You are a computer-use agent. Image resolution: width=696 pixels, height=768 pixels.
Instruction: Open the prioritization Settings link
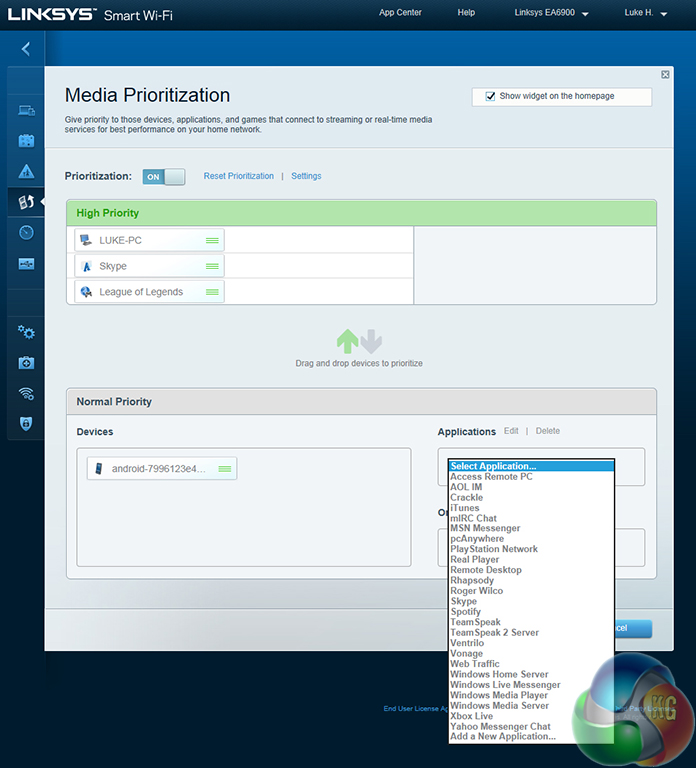(x=306, y=176)
